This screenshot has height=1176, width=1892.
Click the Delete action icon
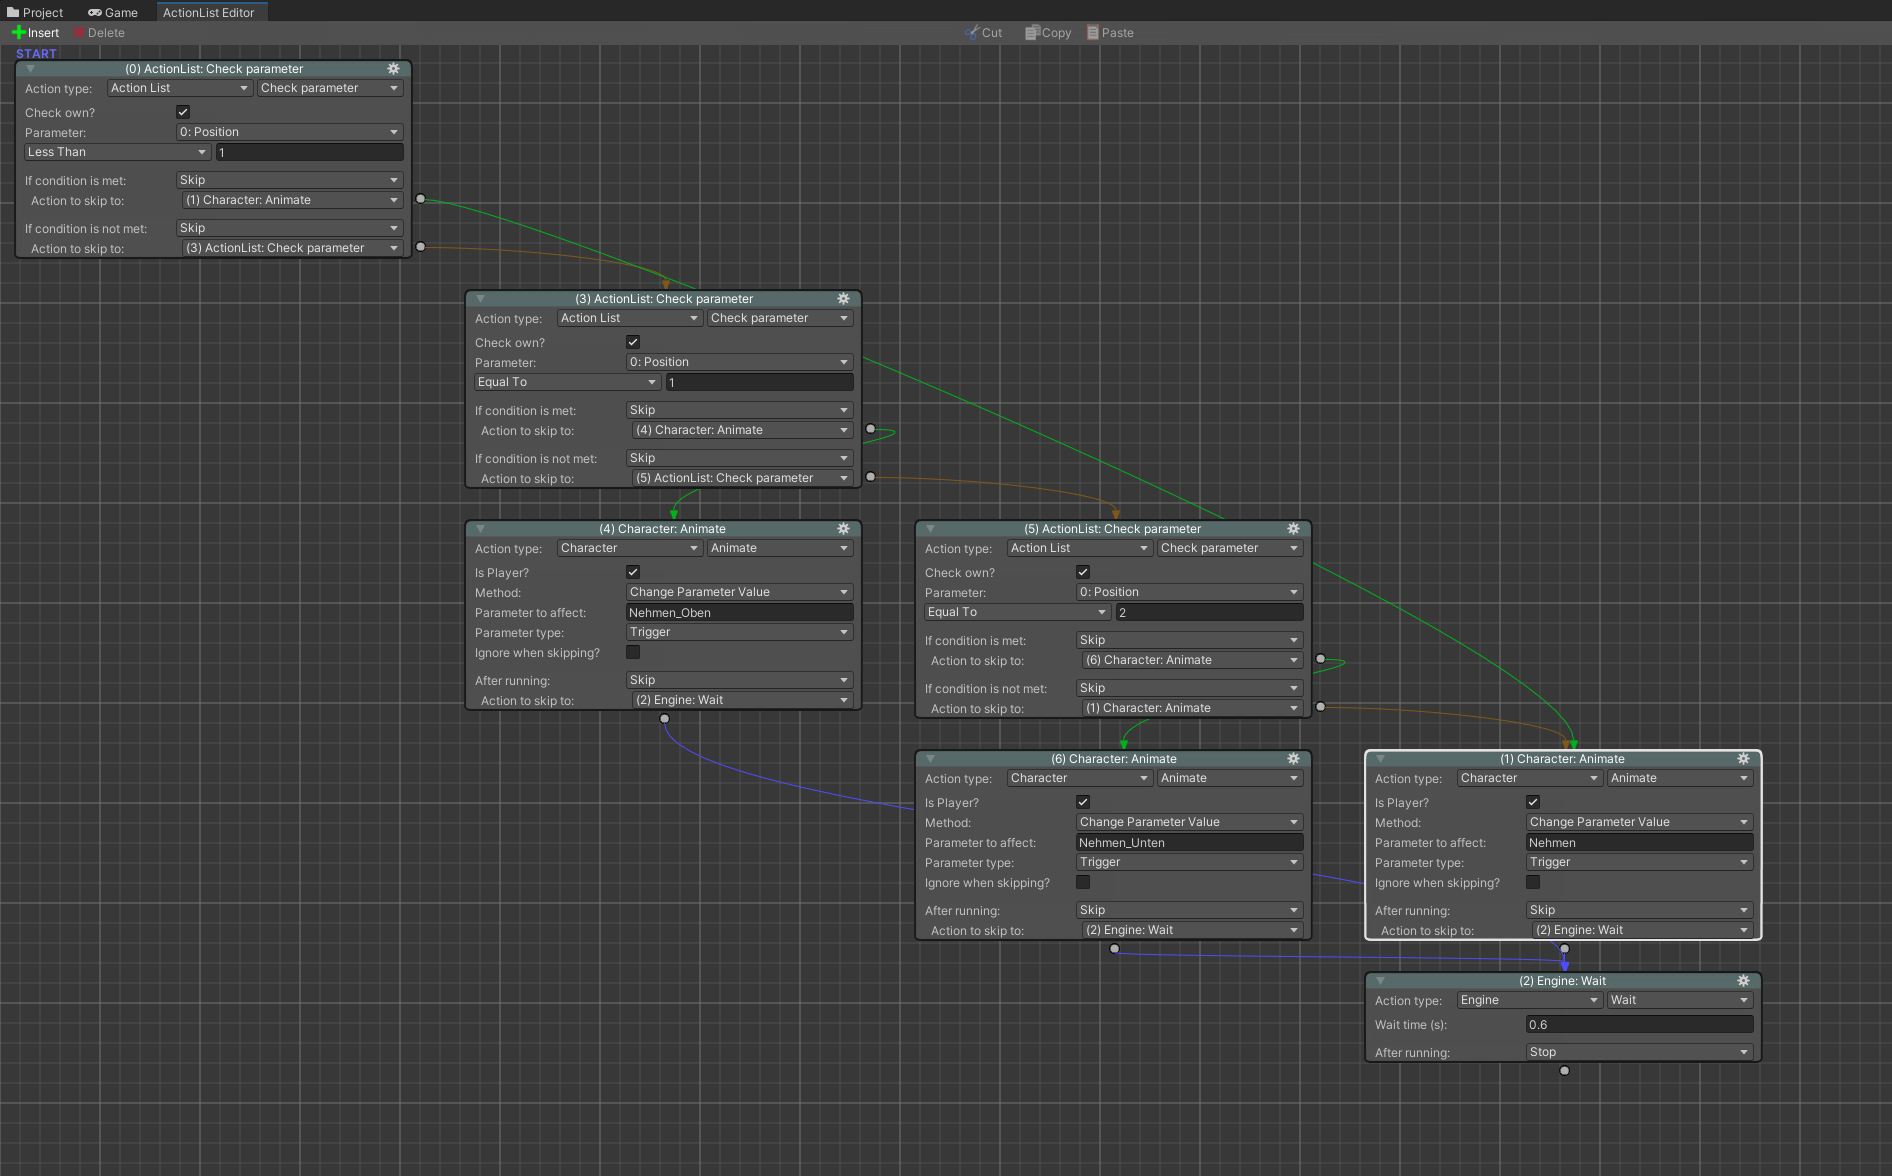79,33
